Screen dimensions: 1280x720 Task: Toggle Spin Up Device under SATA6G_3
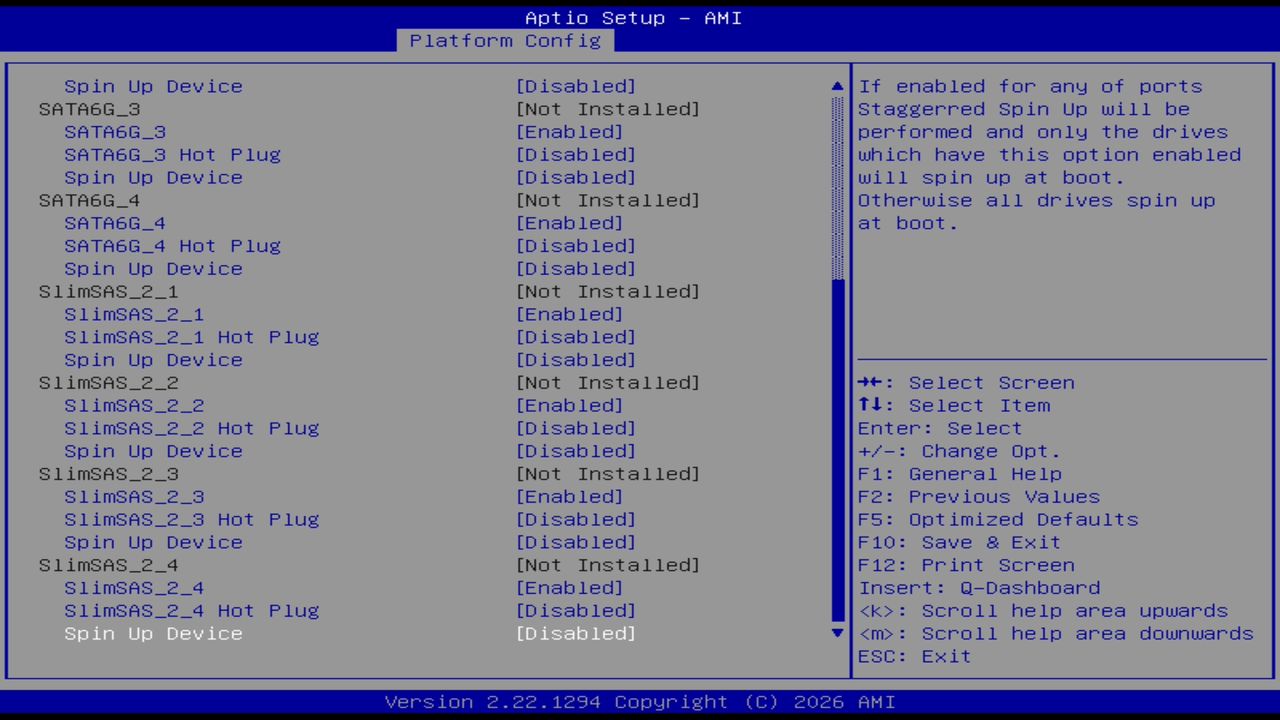153,177
